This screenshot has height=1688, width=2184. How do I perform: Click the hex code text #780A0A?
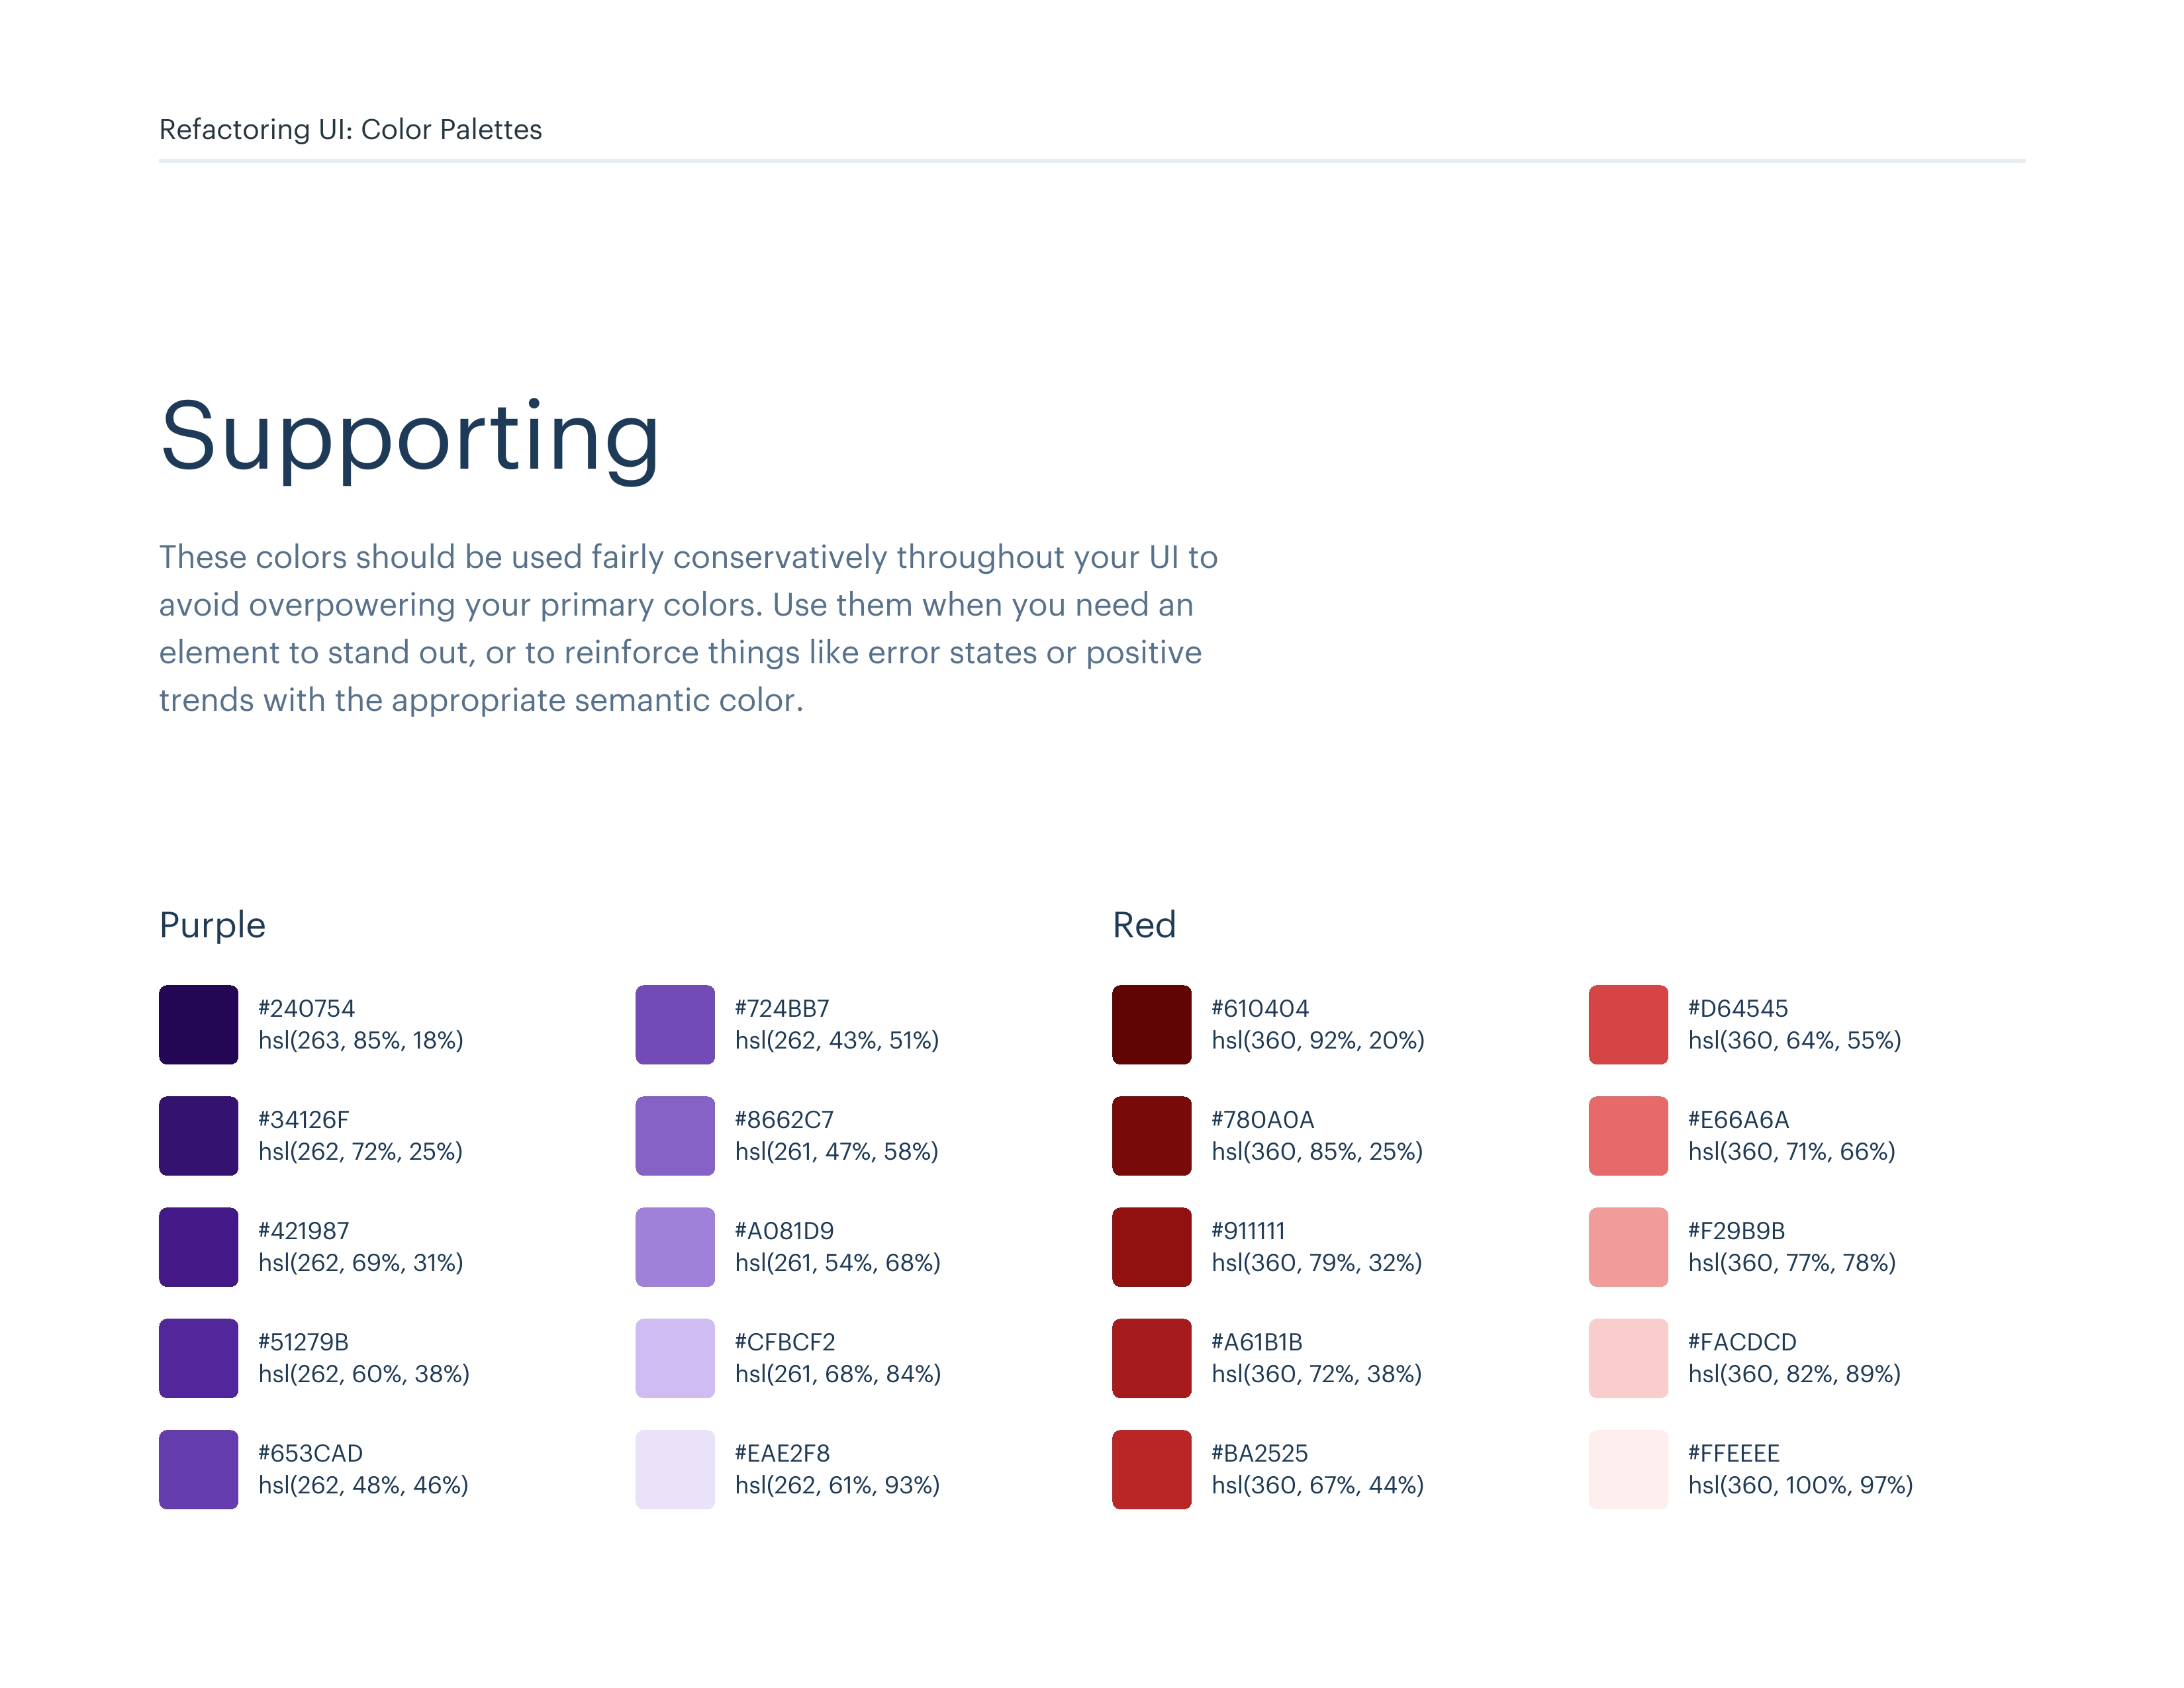tap(1262, 1119)
